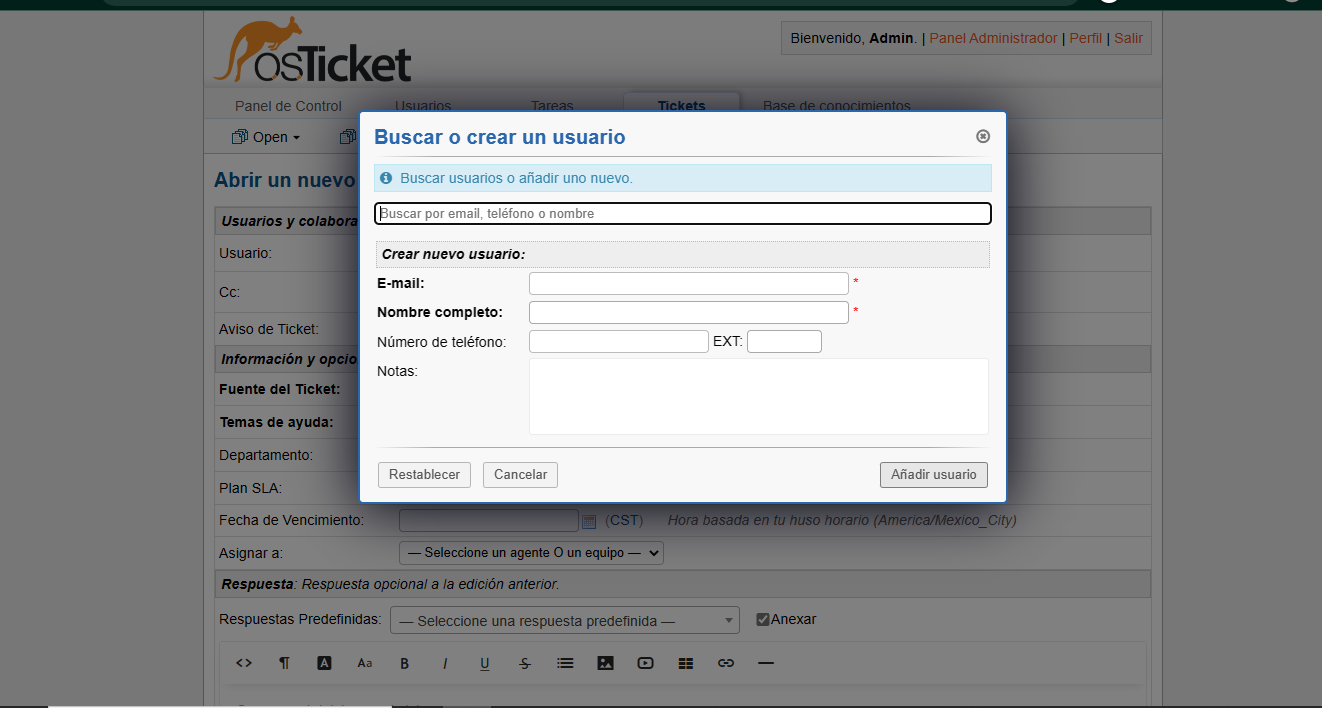
Task: Close the user search dialog with X icon
Action: point(982,137)
